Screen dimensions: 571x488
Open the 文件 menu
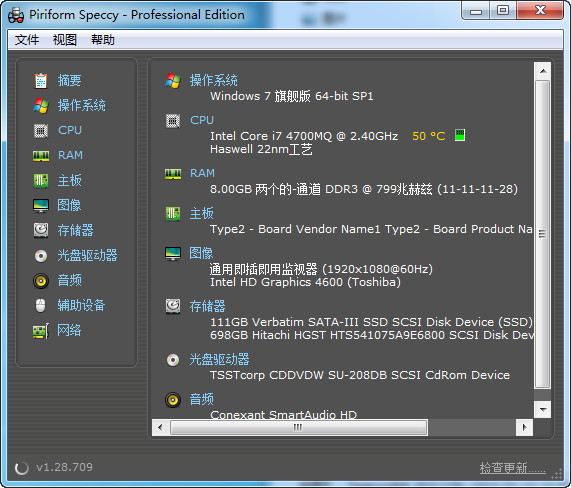pyautogui.click(x=27, y=39)
